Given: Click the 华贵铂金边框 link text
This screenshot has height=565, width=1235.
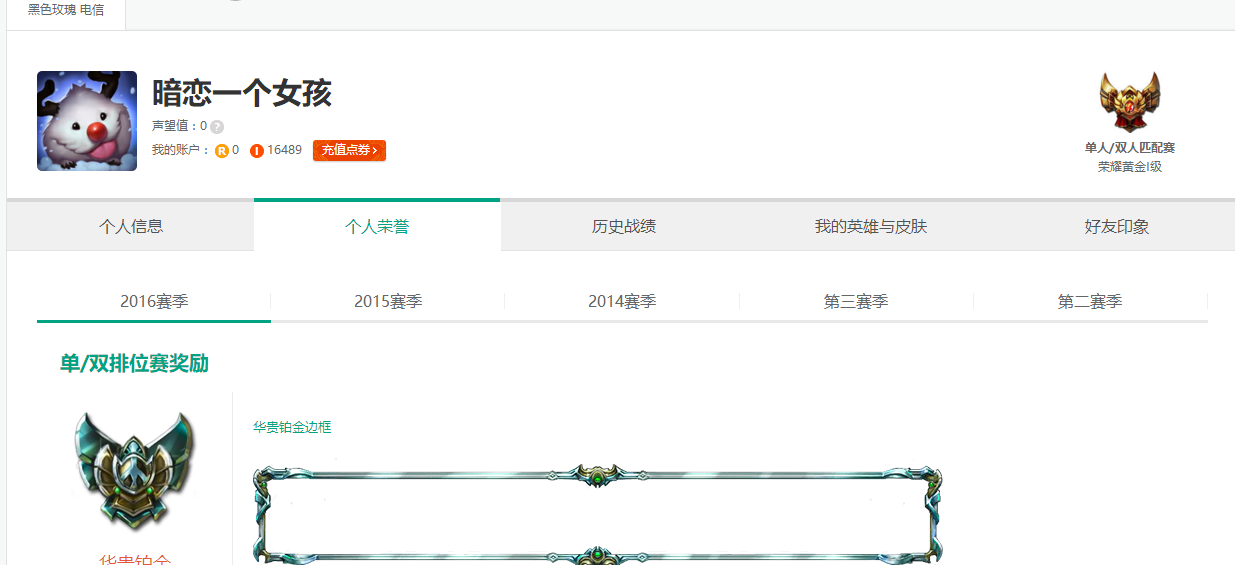Looking at the screenshot, I should click(x=292, y=427).
